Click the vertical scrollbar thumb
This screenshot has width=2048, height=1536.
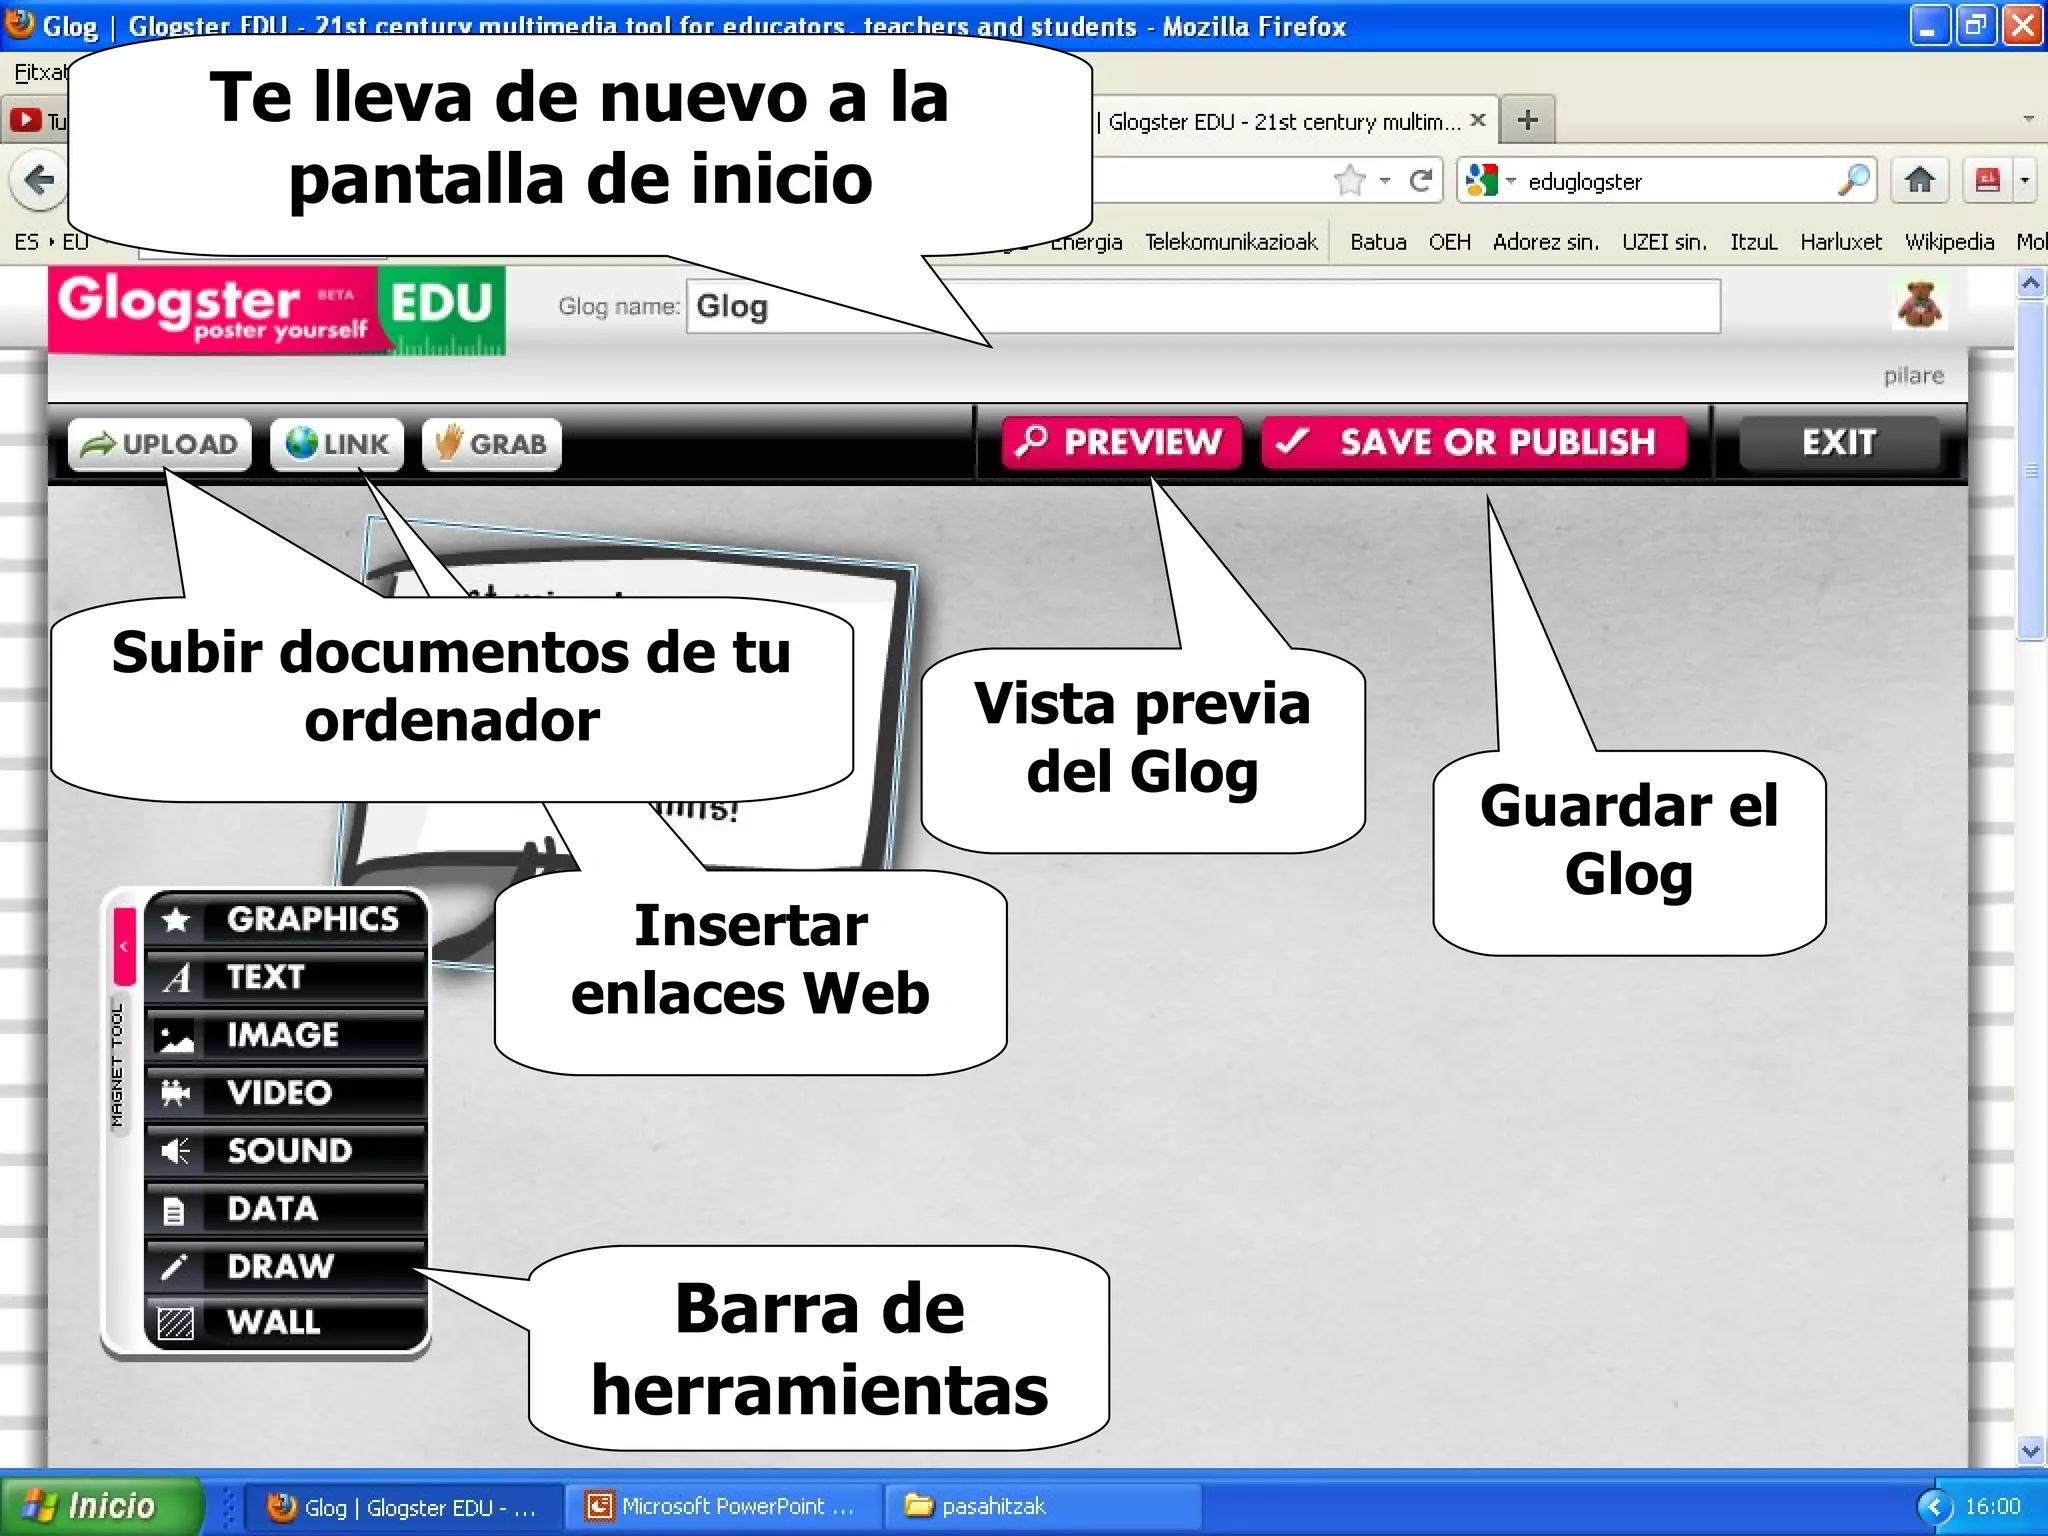(2030, 470)
